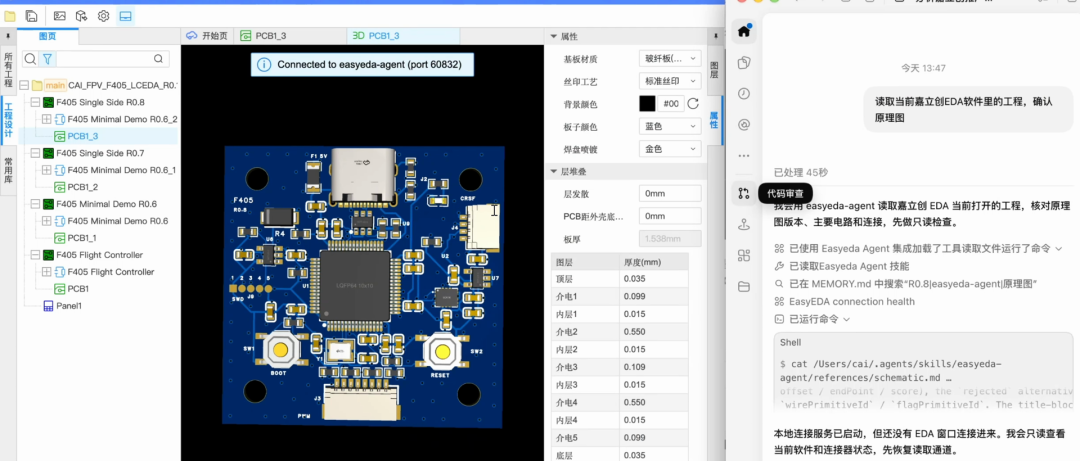This screenshot has height=461, width=1080.
Task: Select the PCB1 item under F405 Flight Controller
Action: click(78, 289)
